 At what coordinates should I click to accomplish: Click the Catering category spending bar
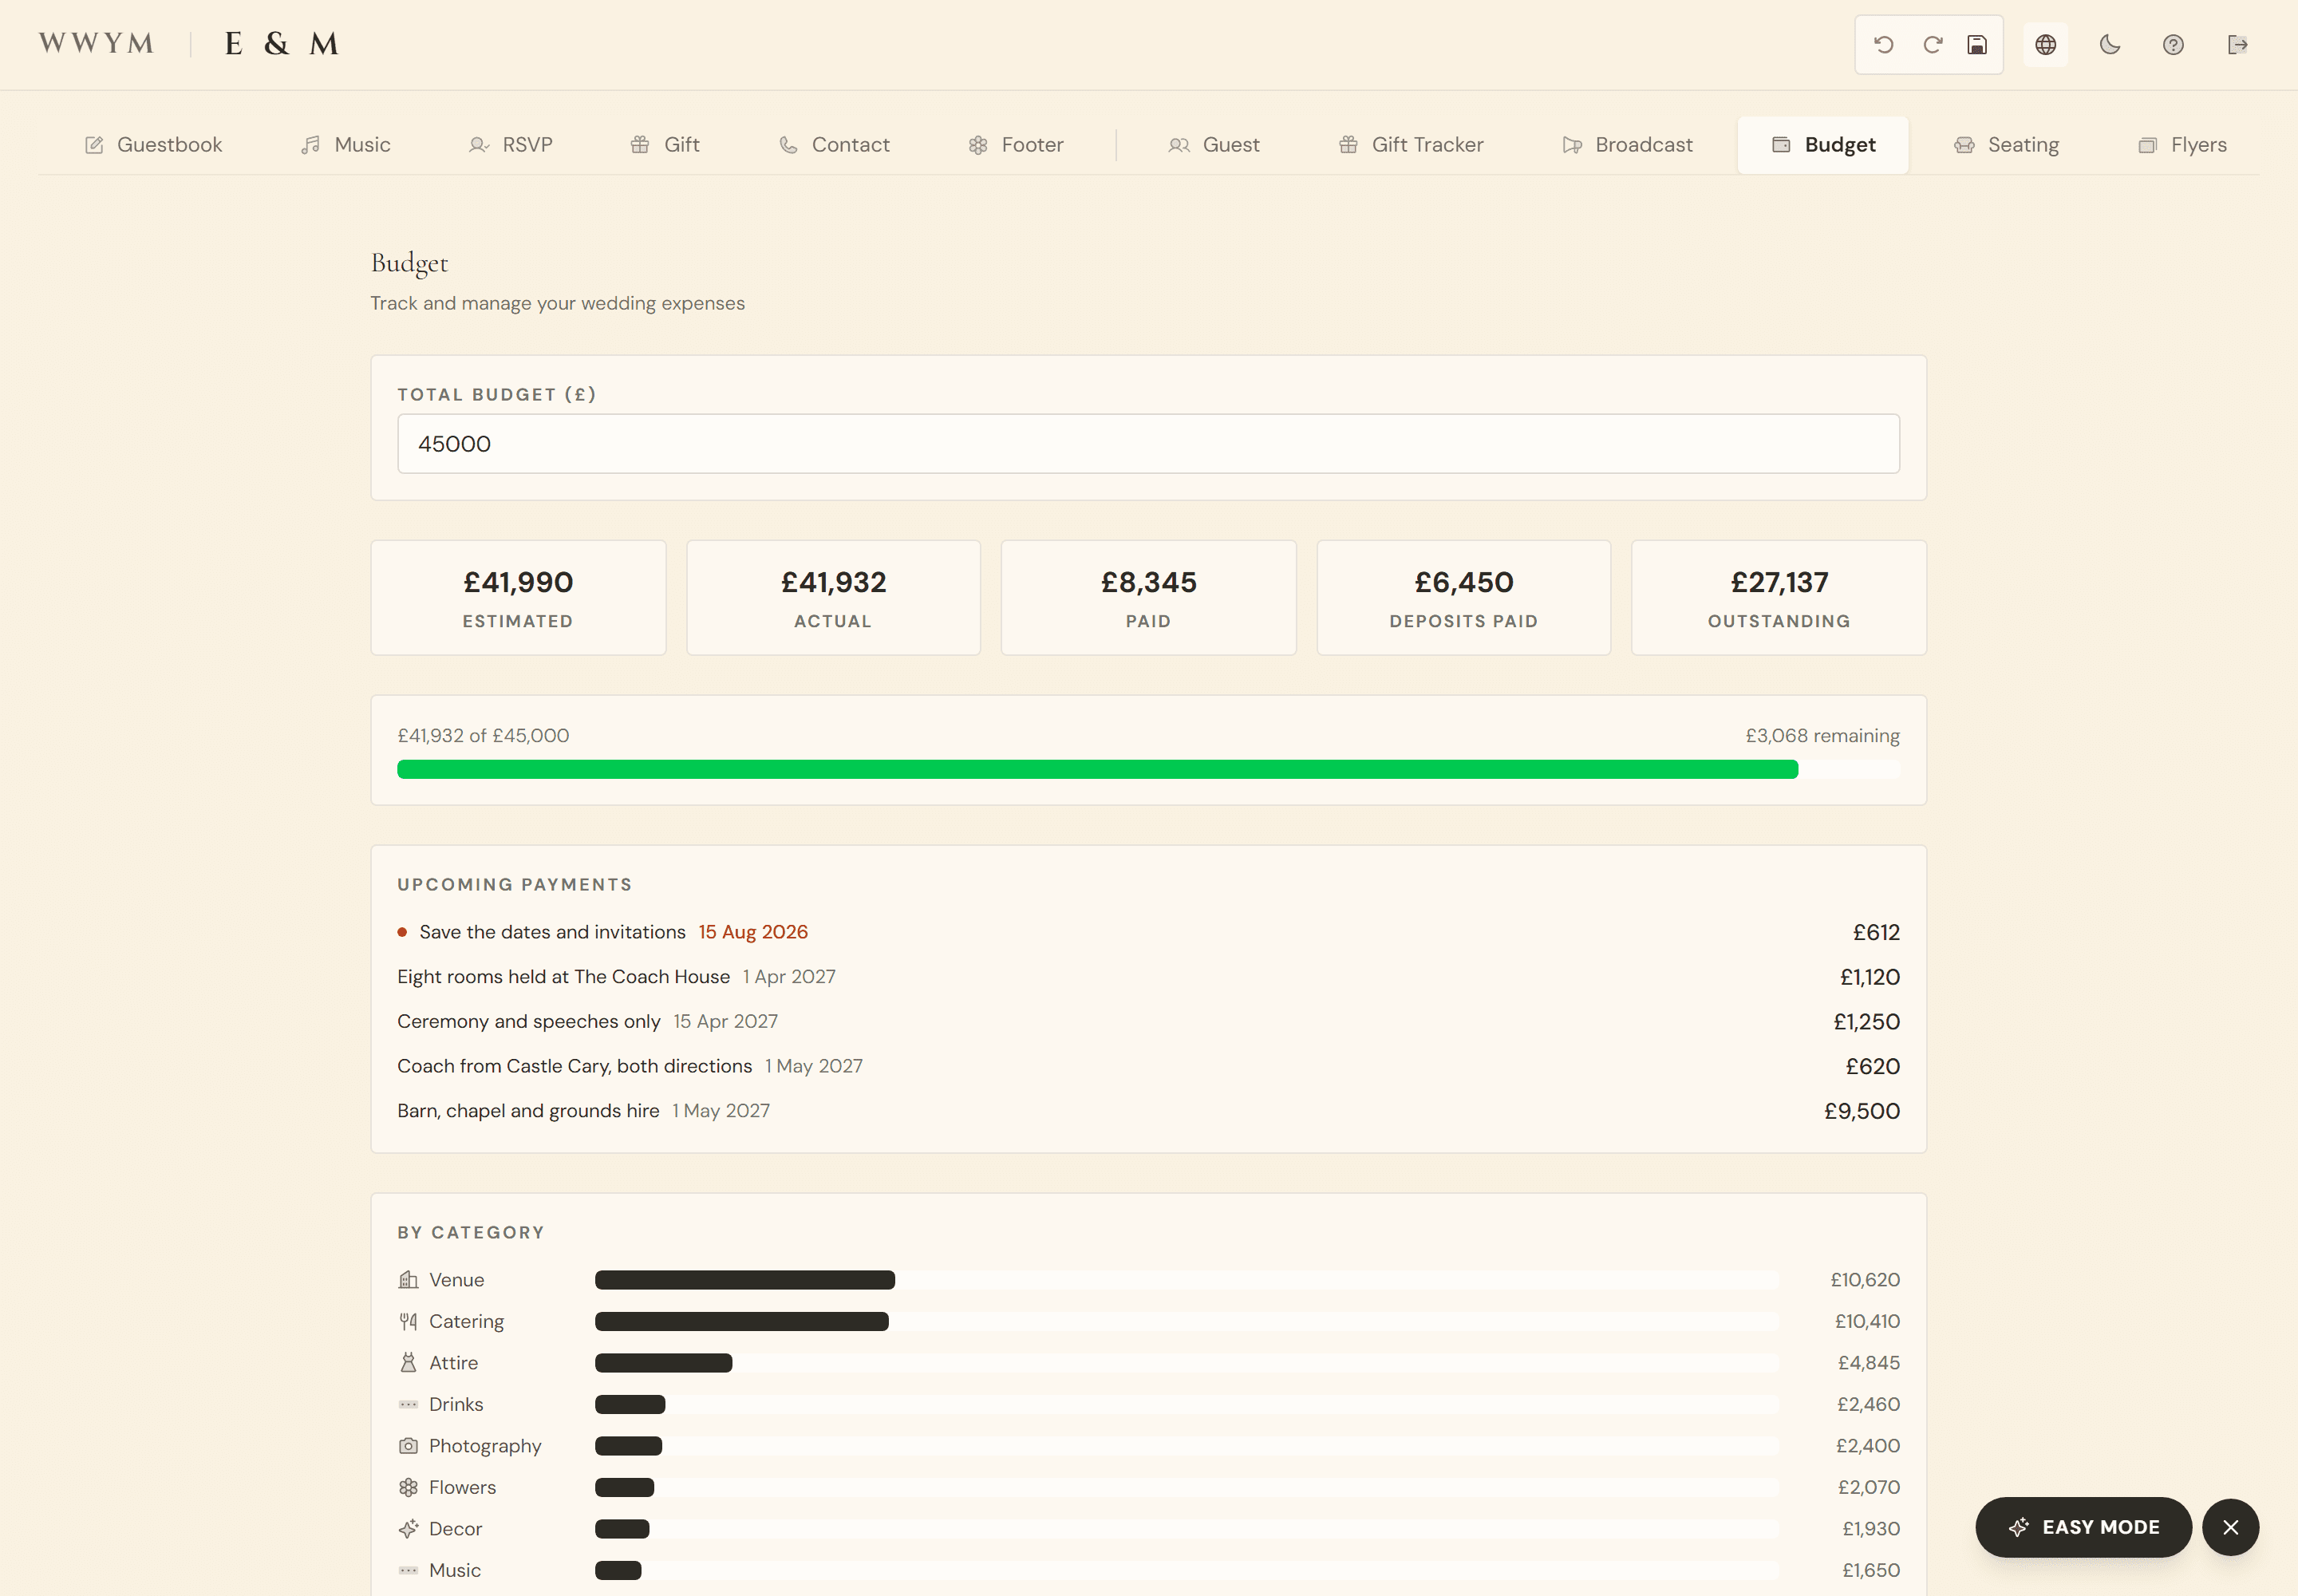click(742, 1321)
